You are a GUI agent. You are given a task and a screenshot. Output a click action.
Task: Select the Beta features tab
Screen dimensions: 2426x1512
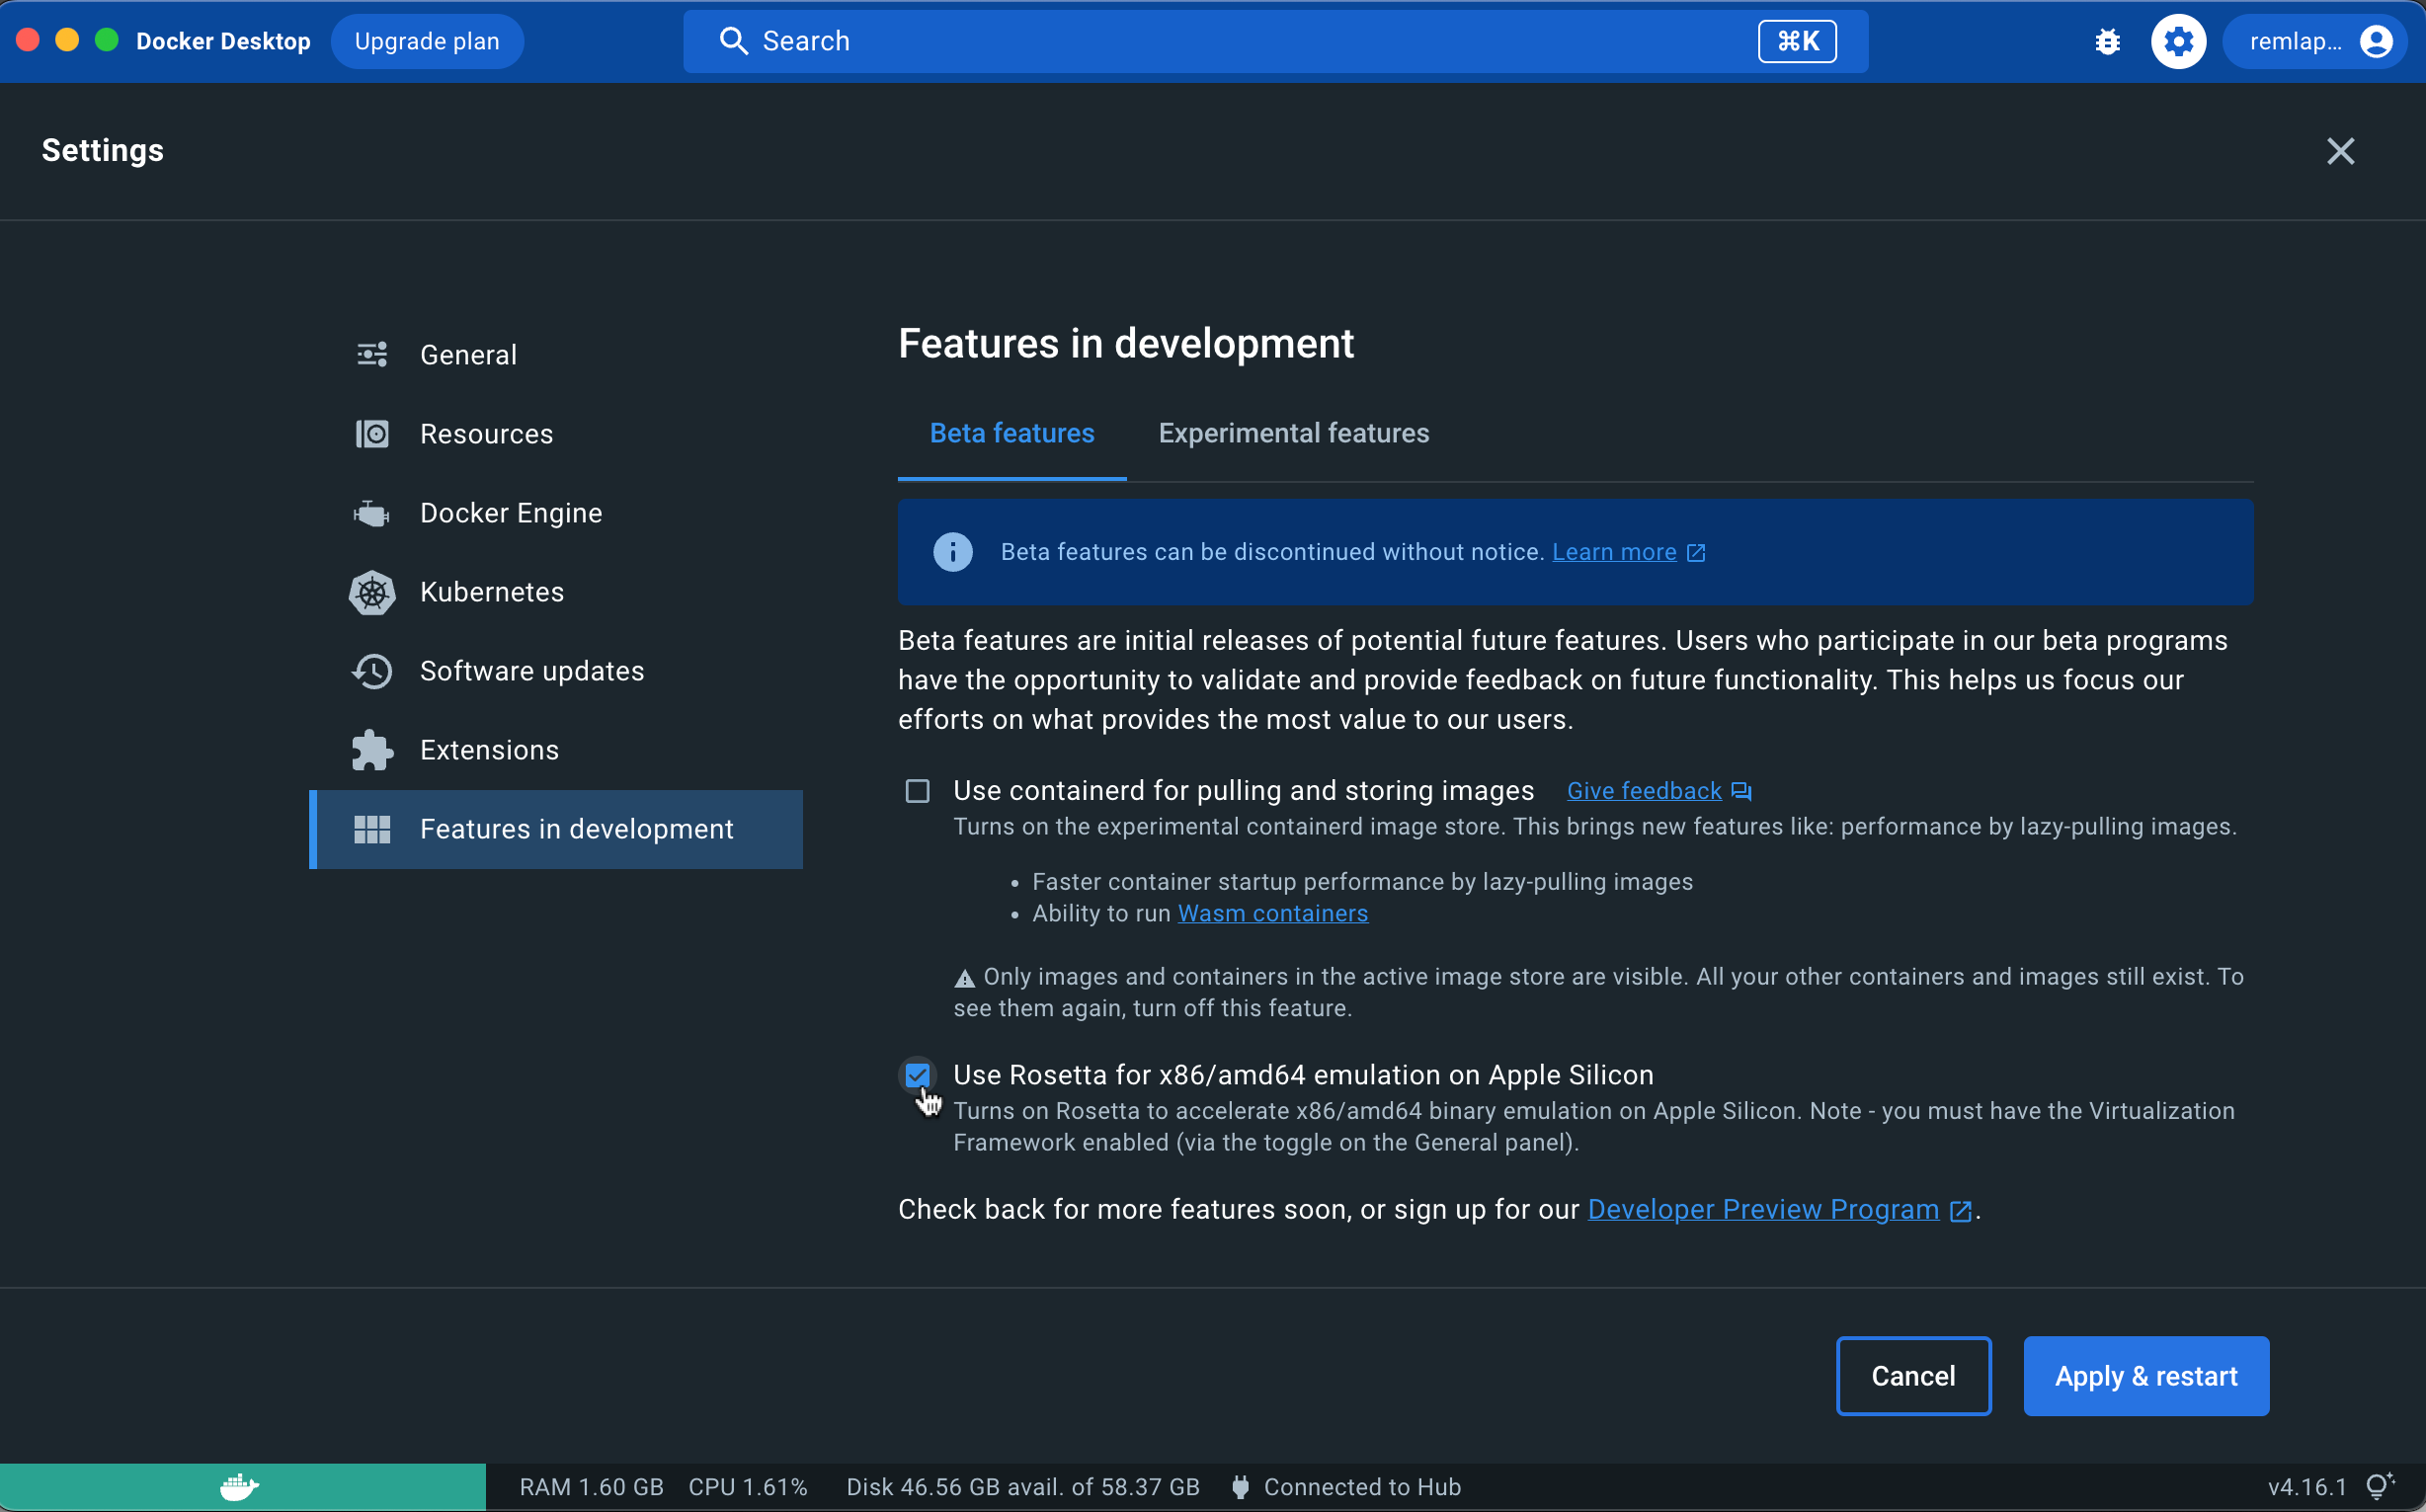tap(1011, 433)
